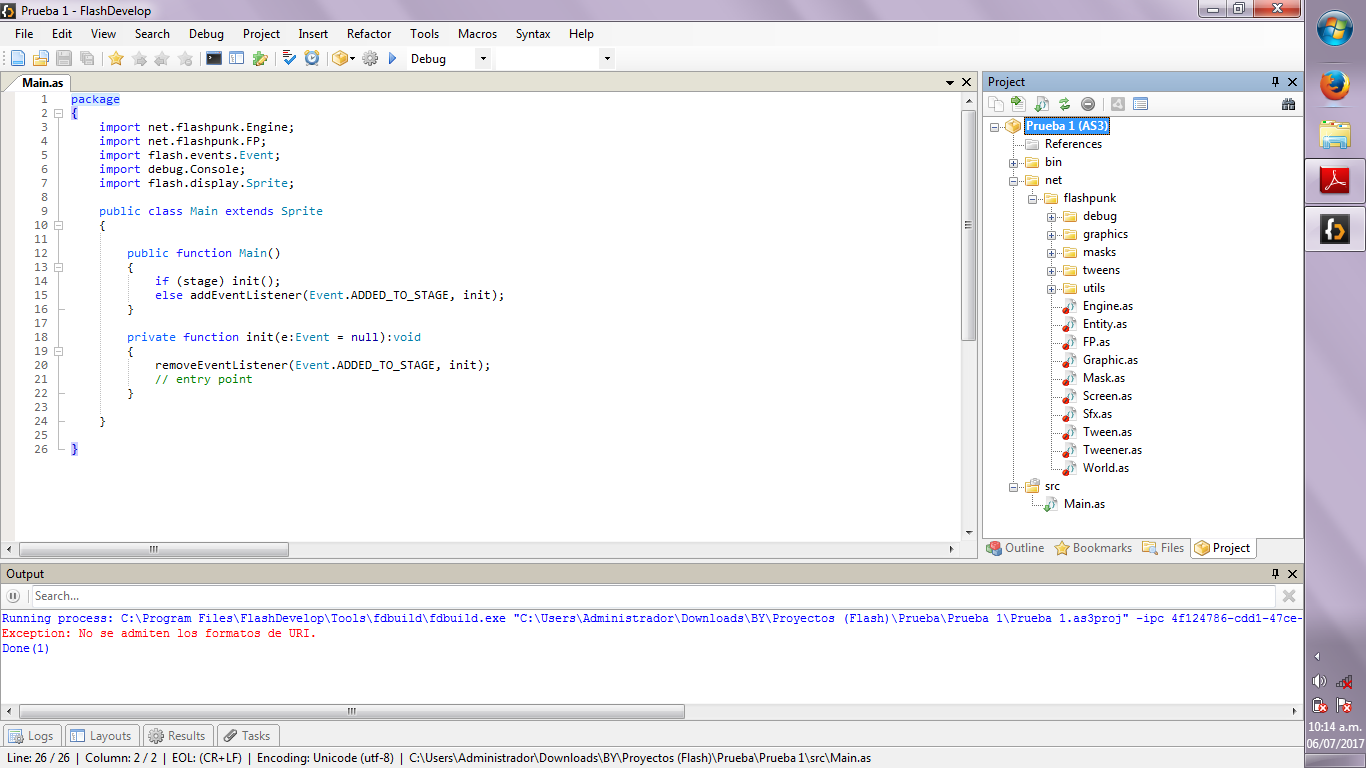Click the Build Project gear icon

point(370,59)
